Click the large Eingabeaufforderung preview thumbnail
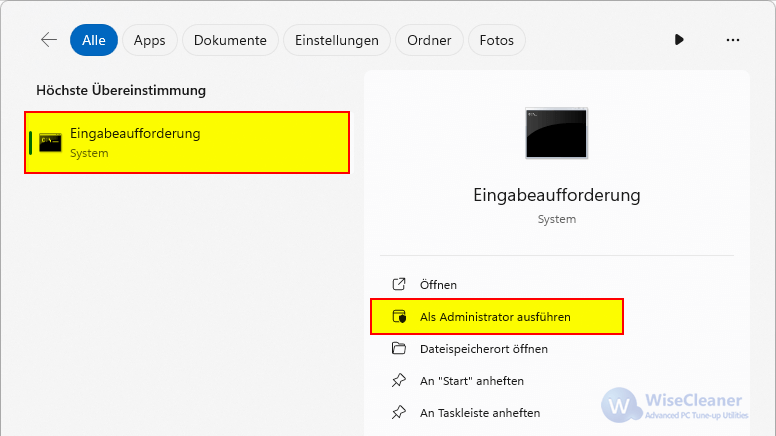 point(556,133)
